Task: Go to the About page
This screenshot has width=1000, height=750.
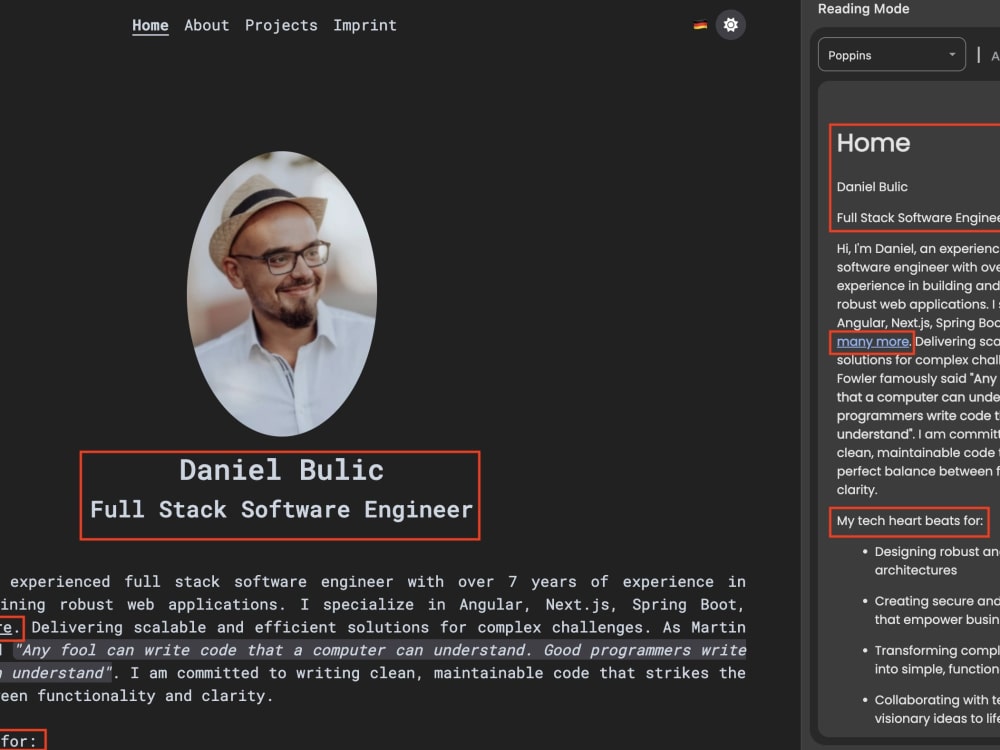Action: pos(207,26)
